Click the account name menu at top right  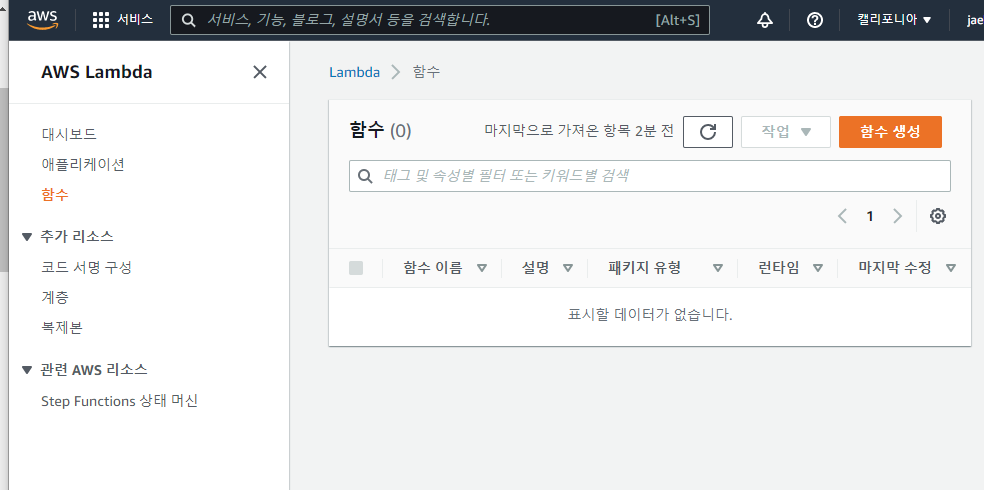tap(975, 20)
